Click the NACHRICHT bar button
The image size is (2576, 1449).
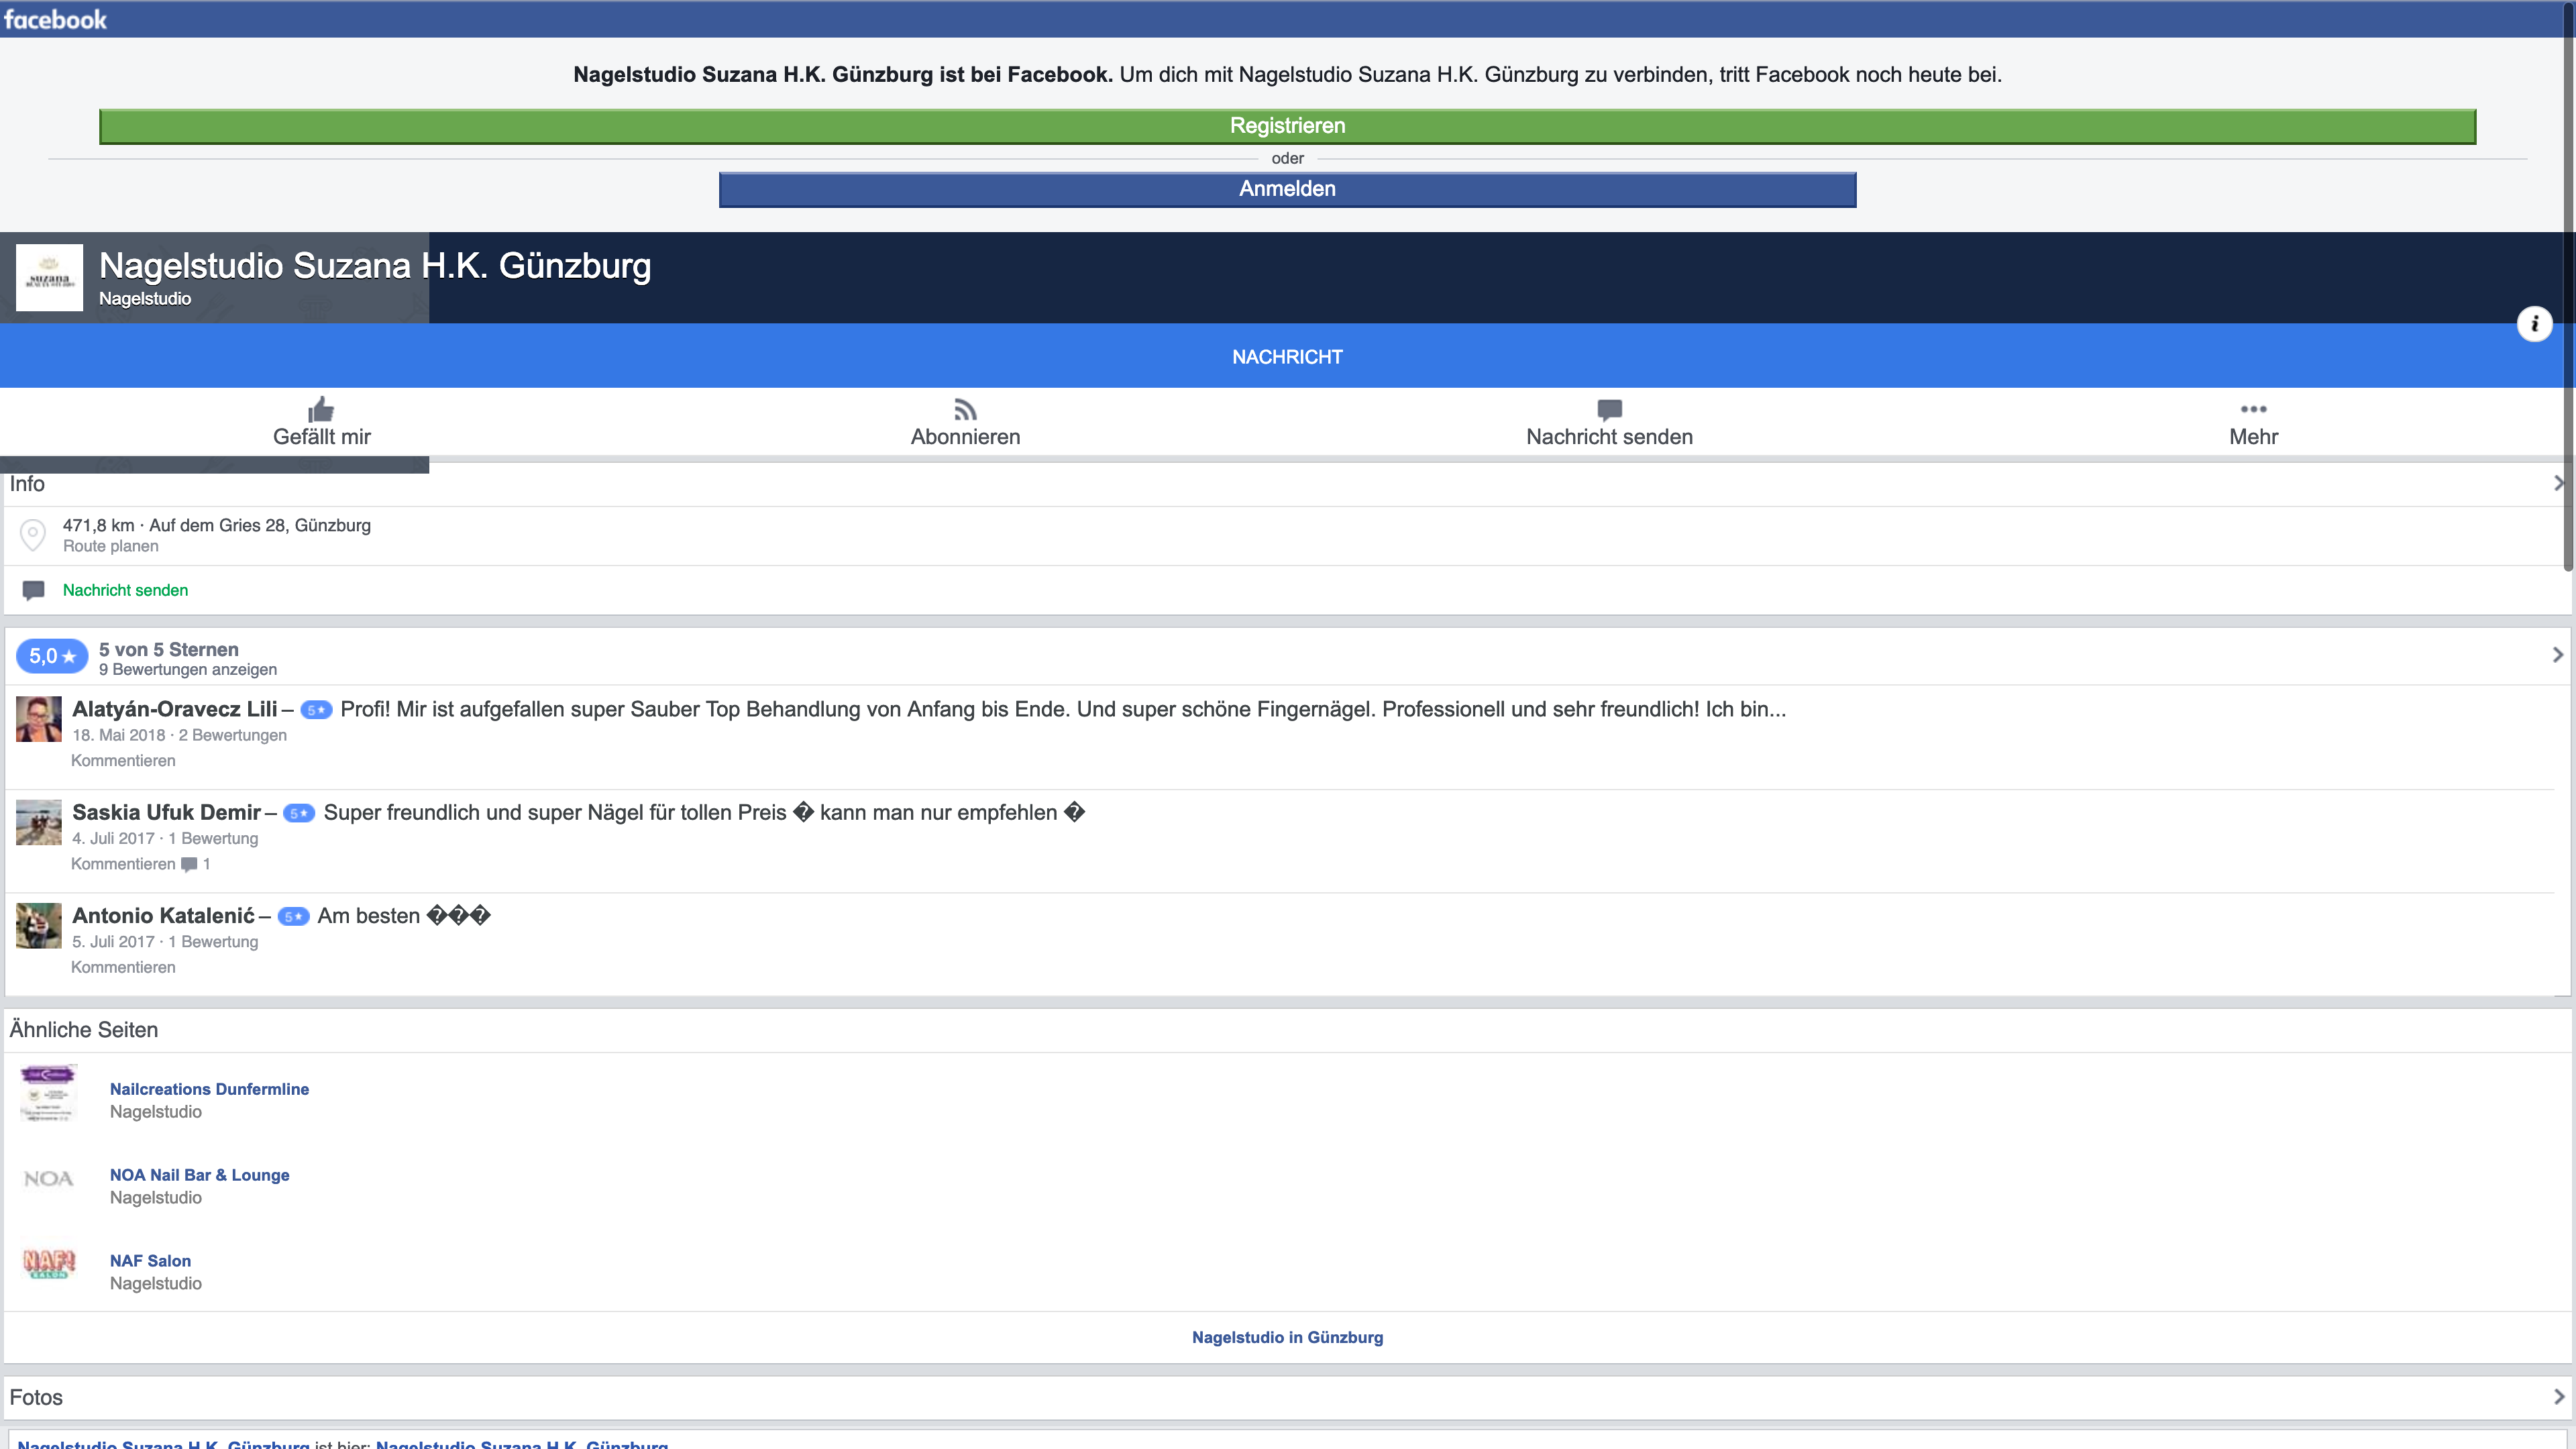click(1287, 356)
